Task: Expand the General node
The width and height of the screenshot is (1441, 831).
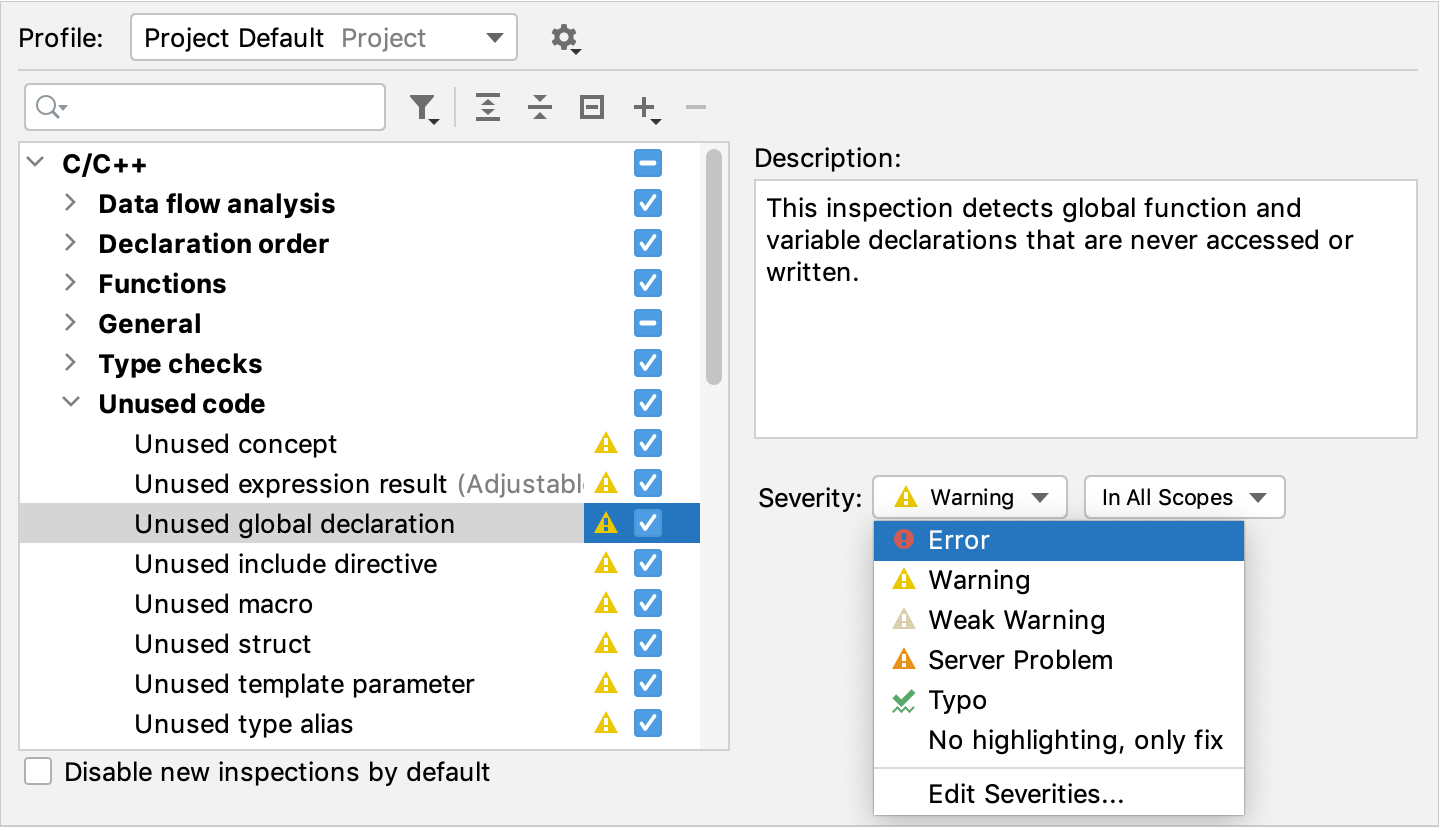Action: pos(70,322)
